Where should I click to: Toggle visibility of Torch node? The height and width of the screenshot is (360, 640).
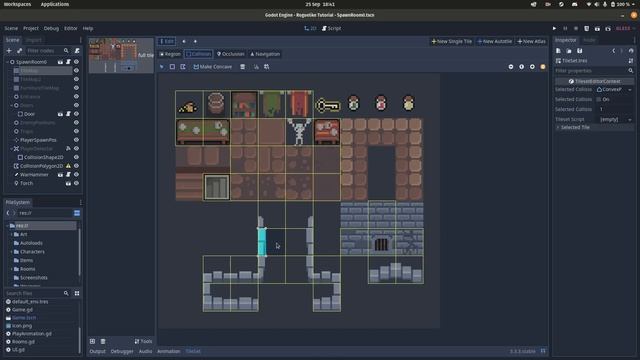tap(76, 183)
